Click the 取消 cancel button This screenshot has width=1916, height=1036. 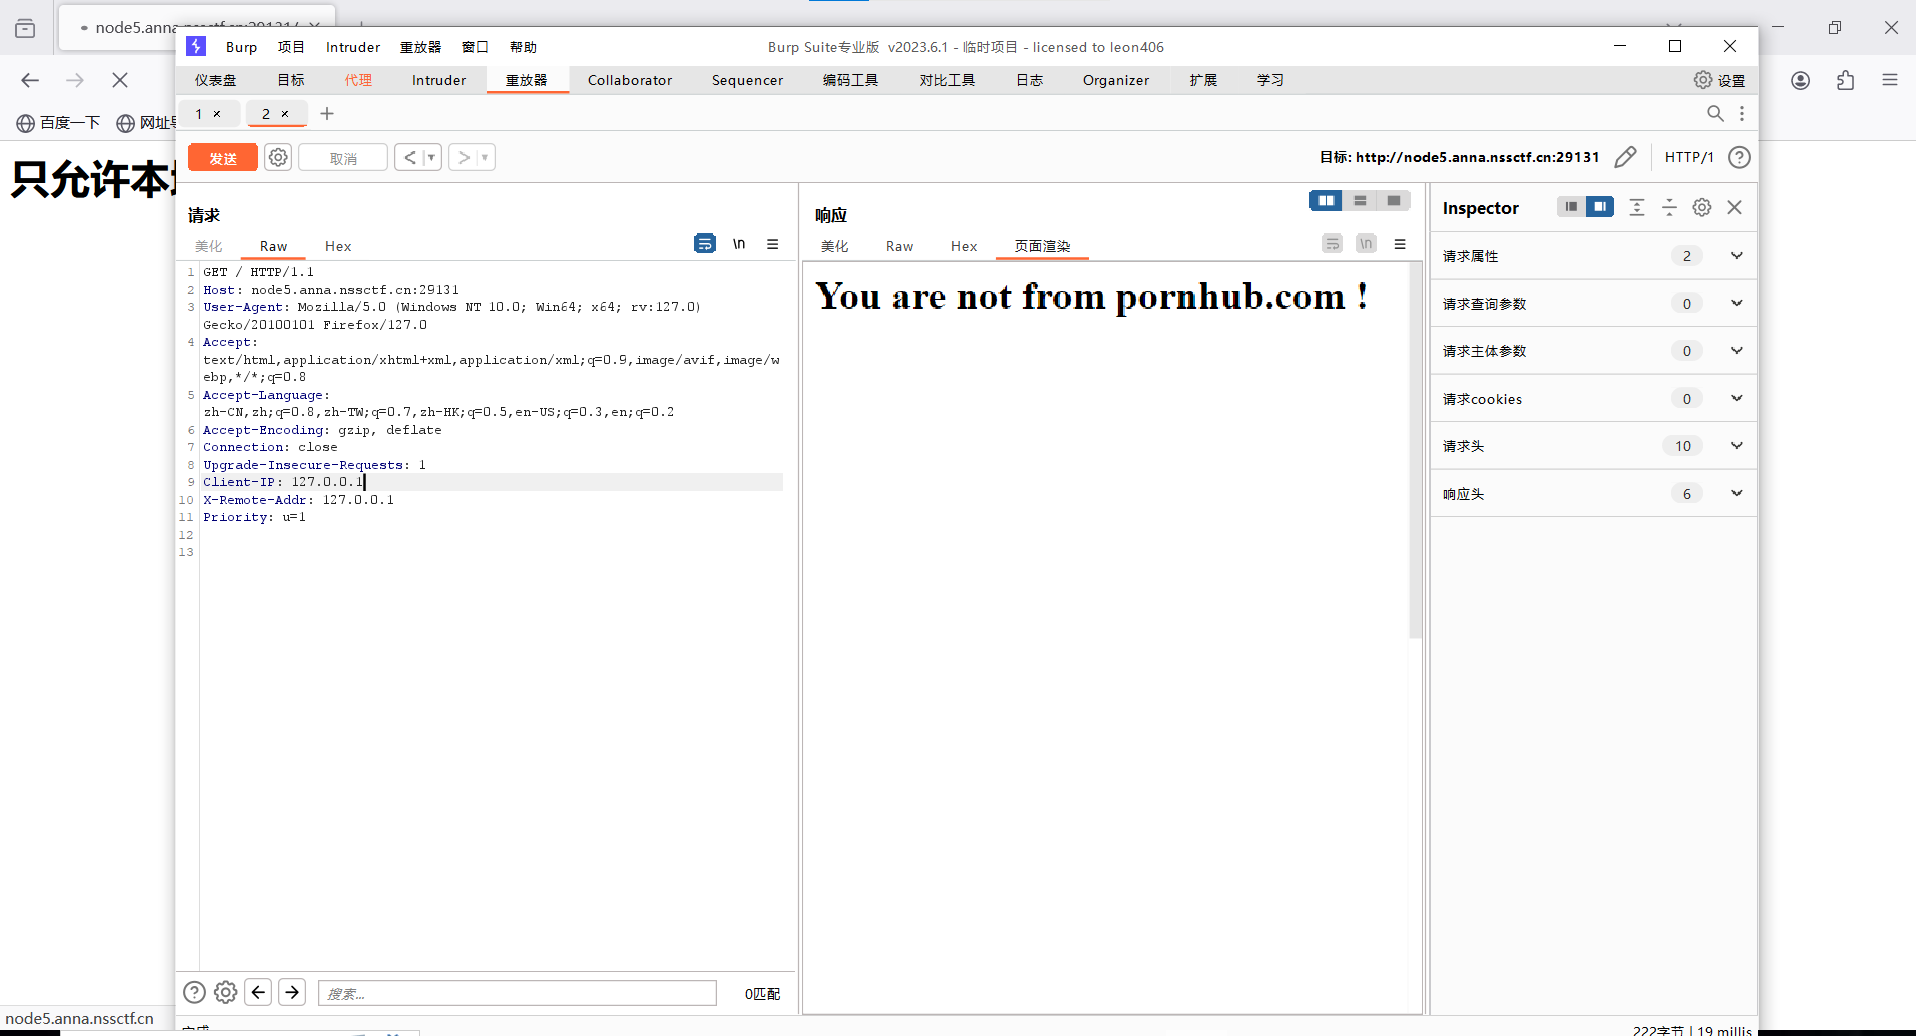coord(343,158)
